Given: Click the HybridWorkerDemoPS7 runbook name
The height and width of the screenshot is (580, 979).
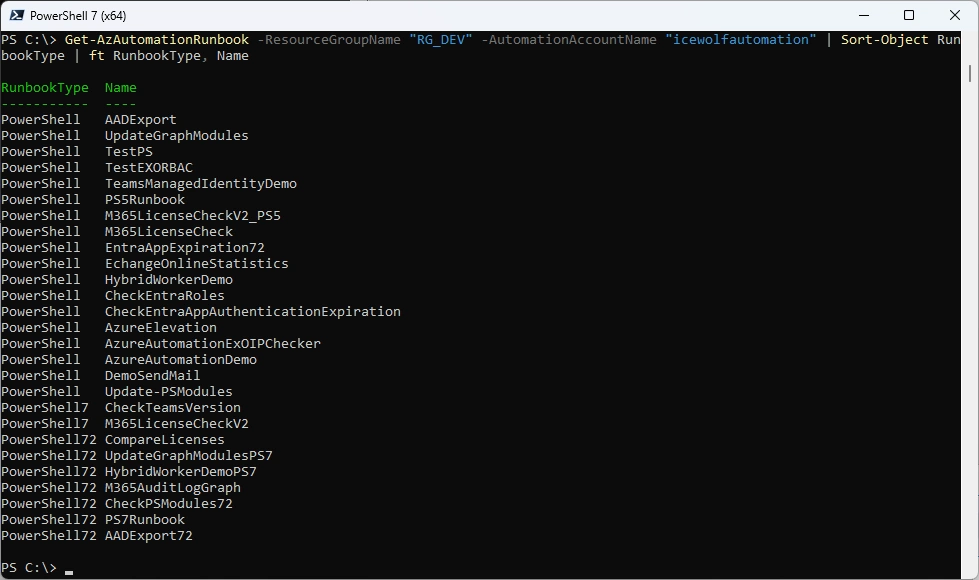Looking at the screenshot, I should click(180, 472).
